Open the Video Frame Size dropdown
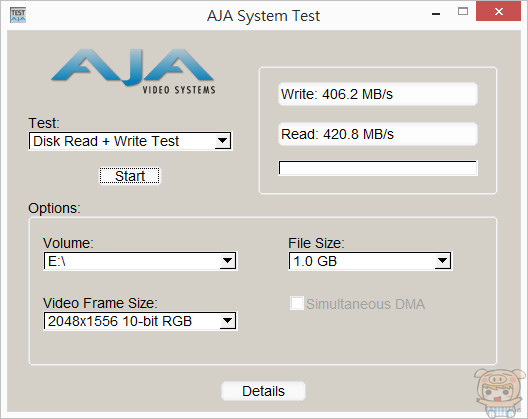Screen dimensions: 528x419 coord(140,321)
